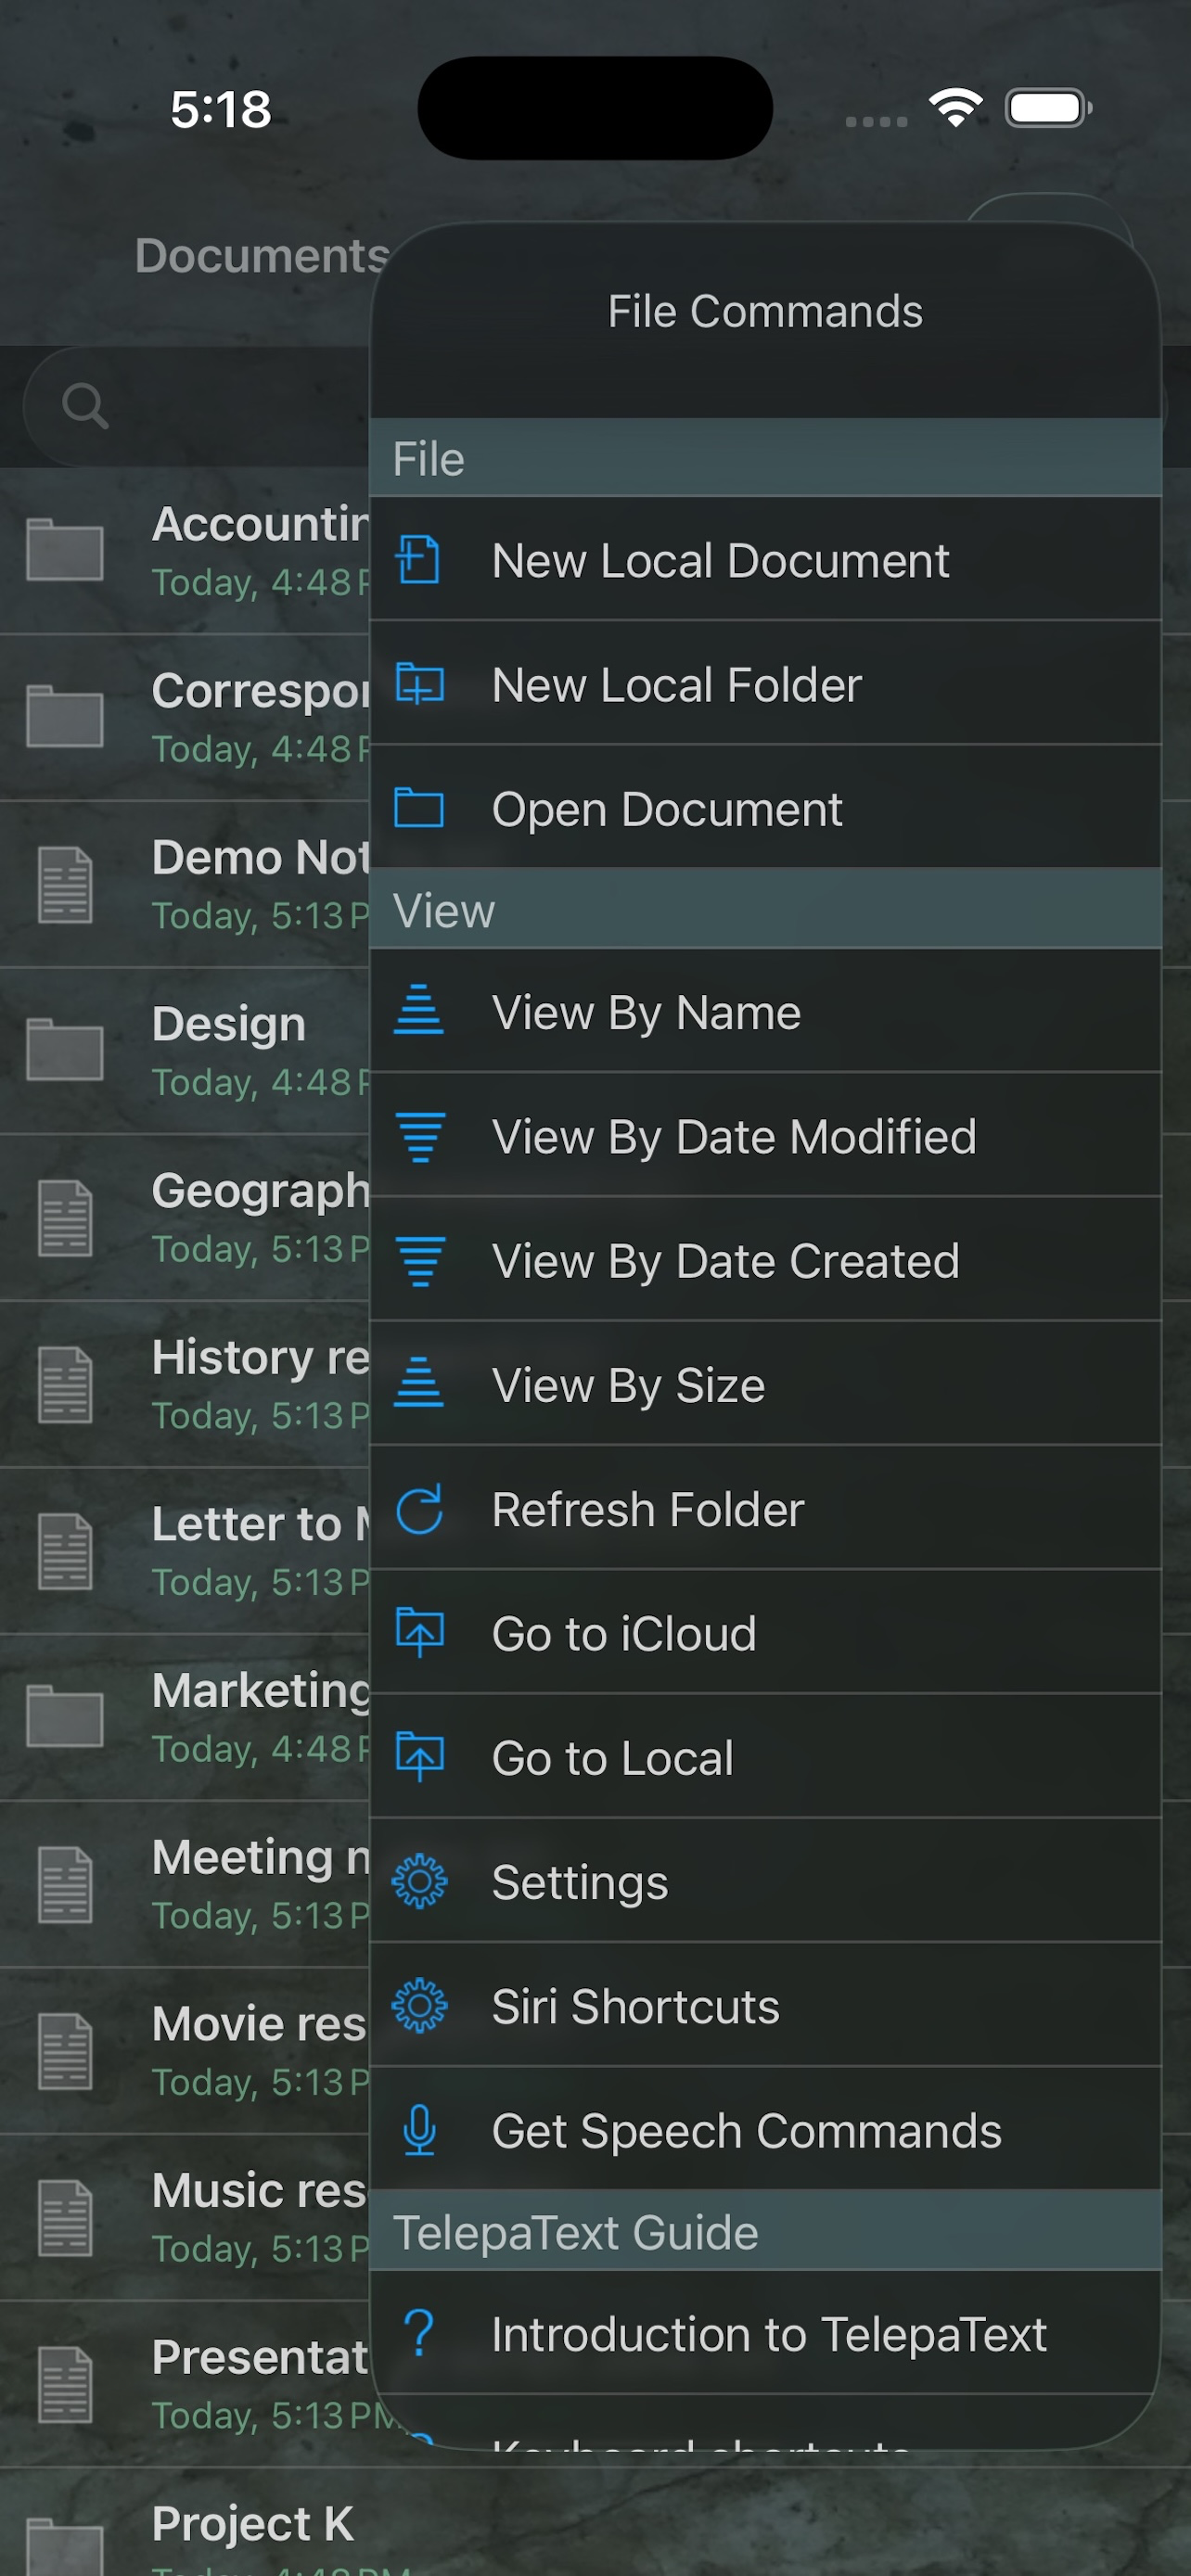This screenshot has height=2576, width=1191.
Task: Tap the Settings gear icon
Action: (419, 1881)
